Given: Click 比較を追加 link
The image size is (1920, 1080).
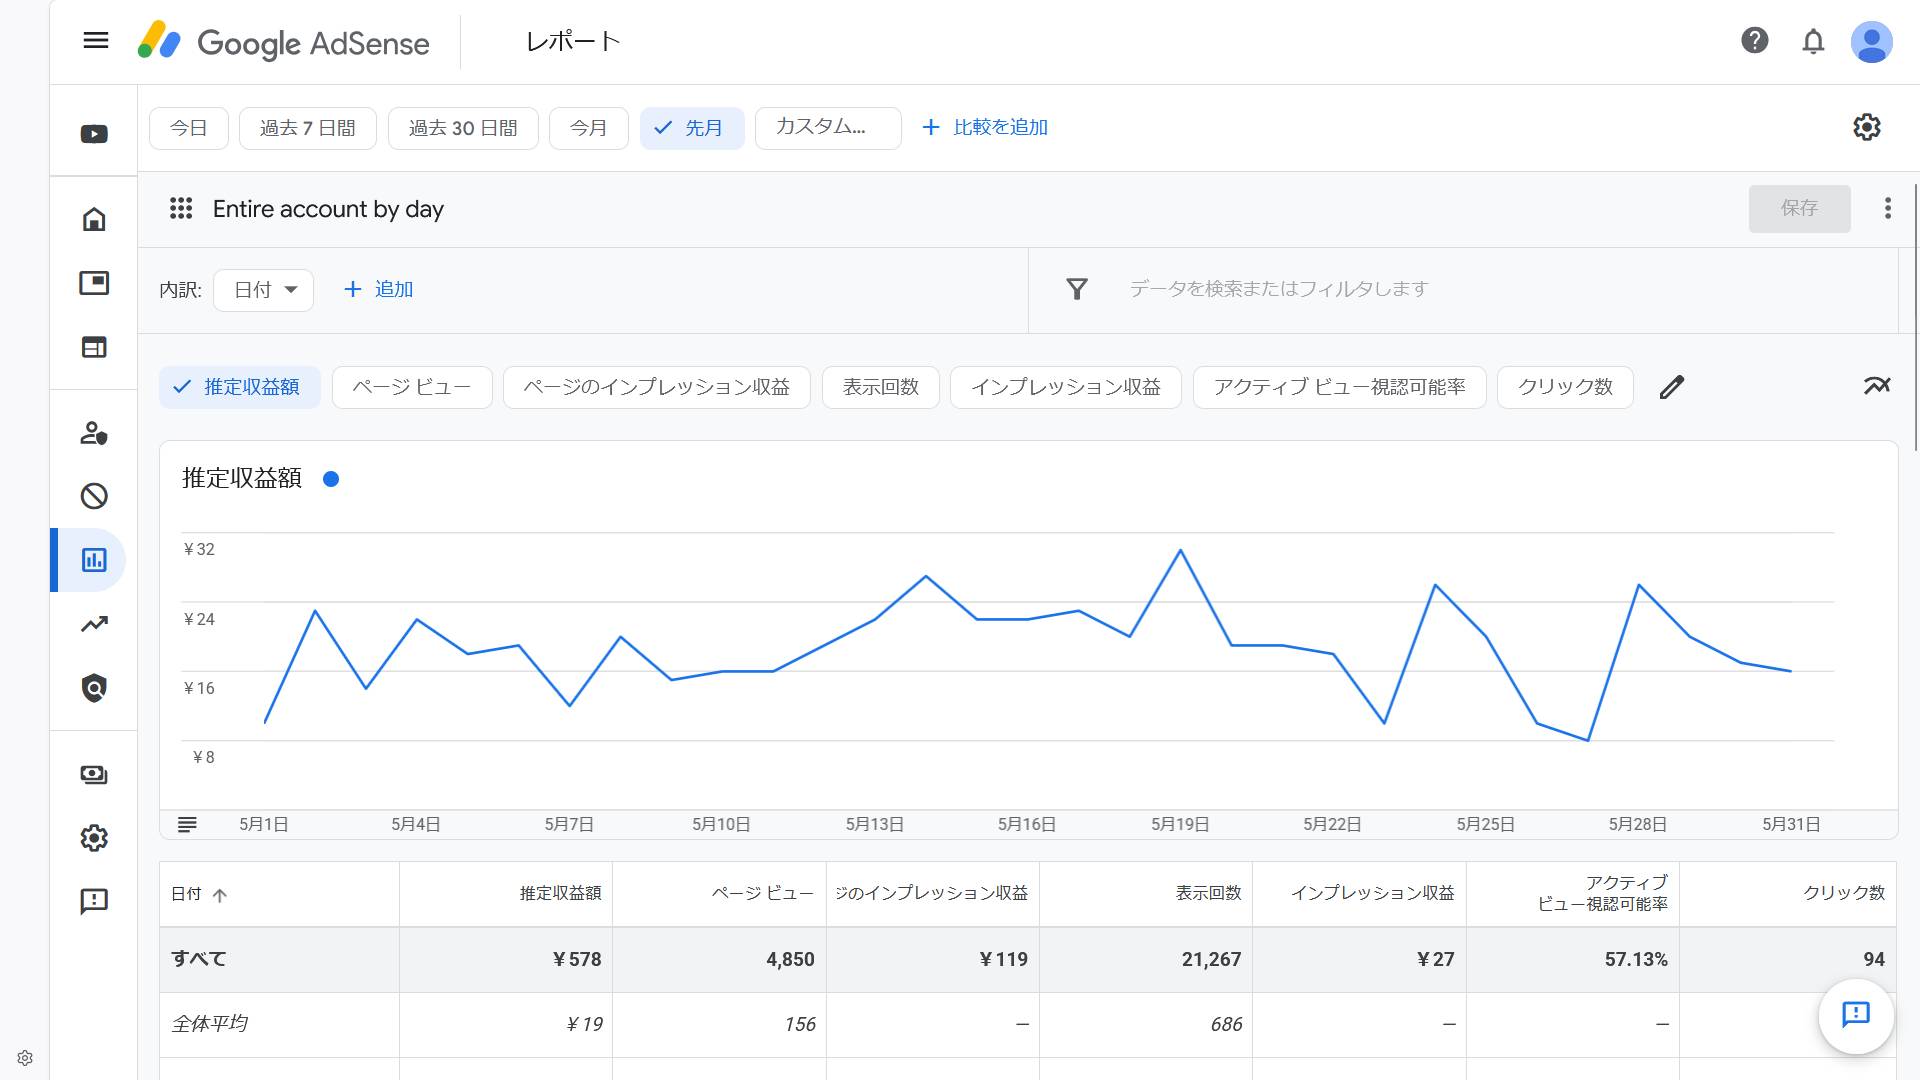Looking at the screenshot, I should coord(985,127).
